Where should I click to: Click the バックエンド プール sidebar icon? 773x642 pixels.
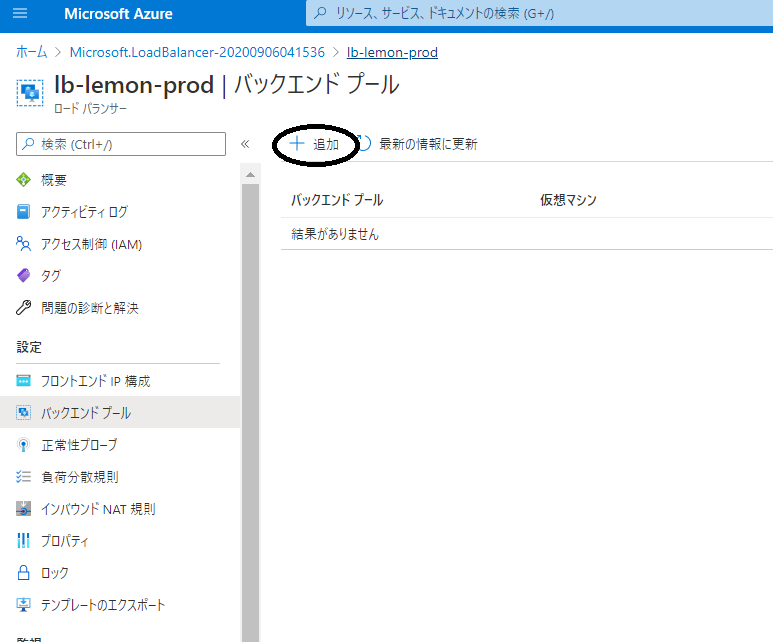[x=23, y=412]
